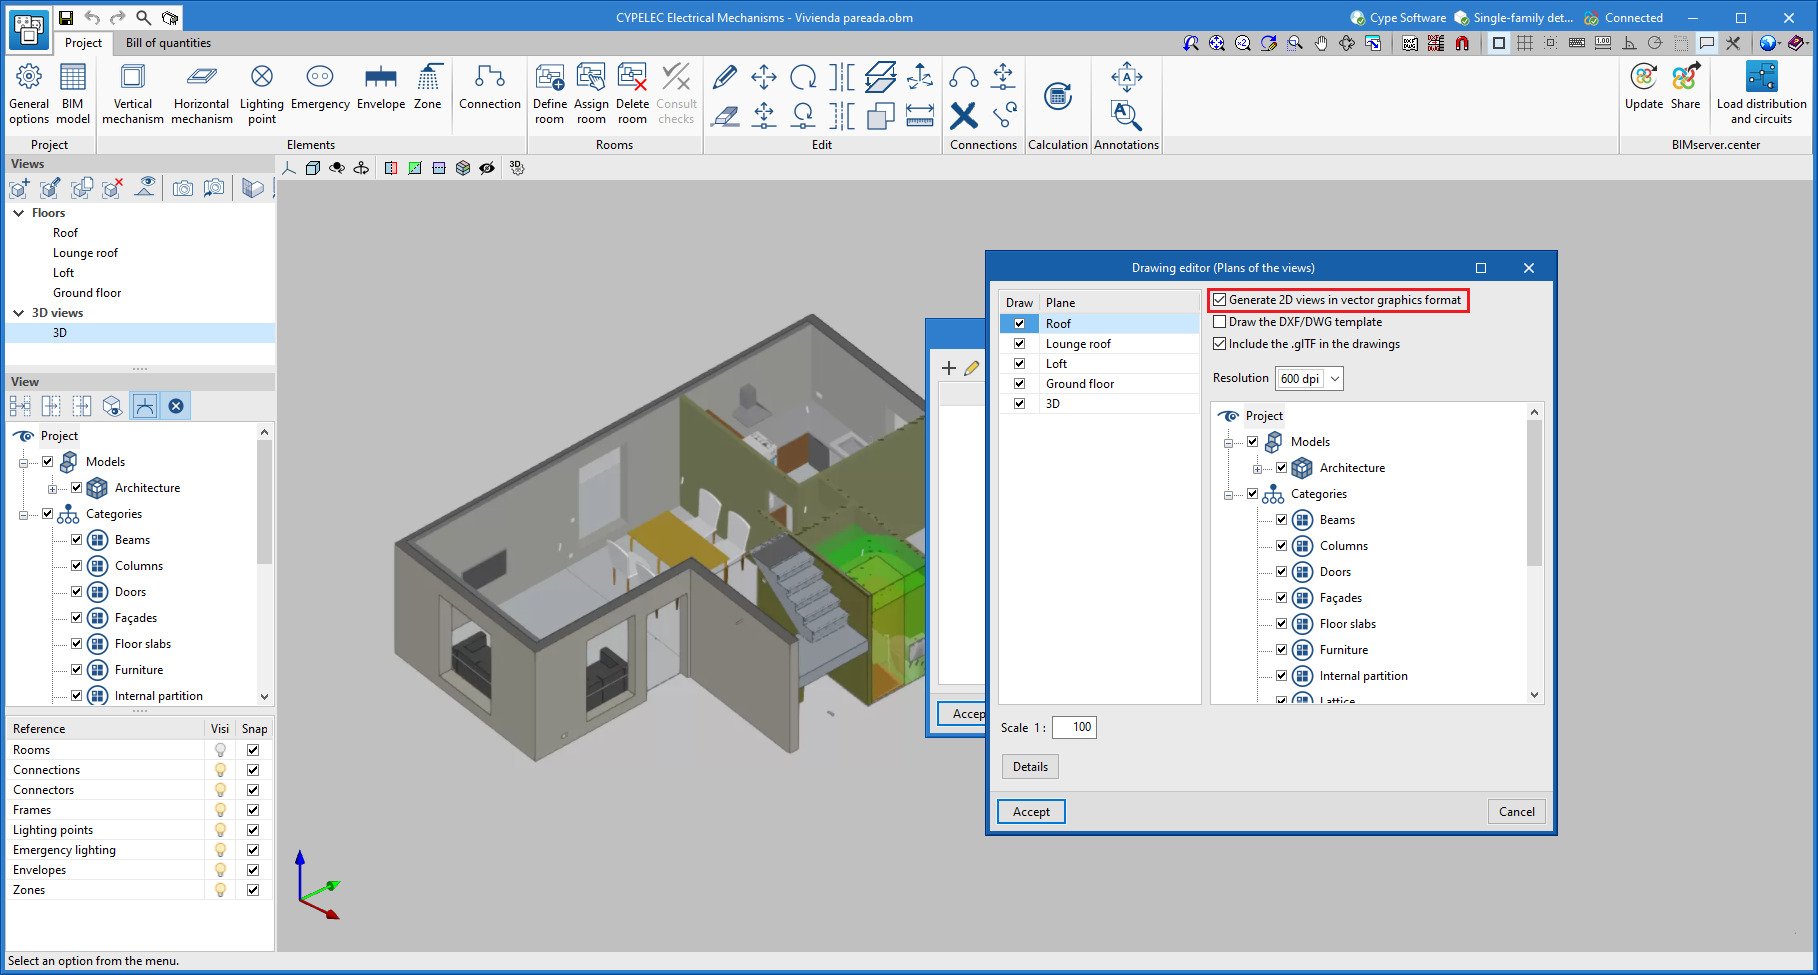Viewport: 1818px width, 975px height.
Task: Switch to Bill of quantities tab
Action: coord(168,43)
